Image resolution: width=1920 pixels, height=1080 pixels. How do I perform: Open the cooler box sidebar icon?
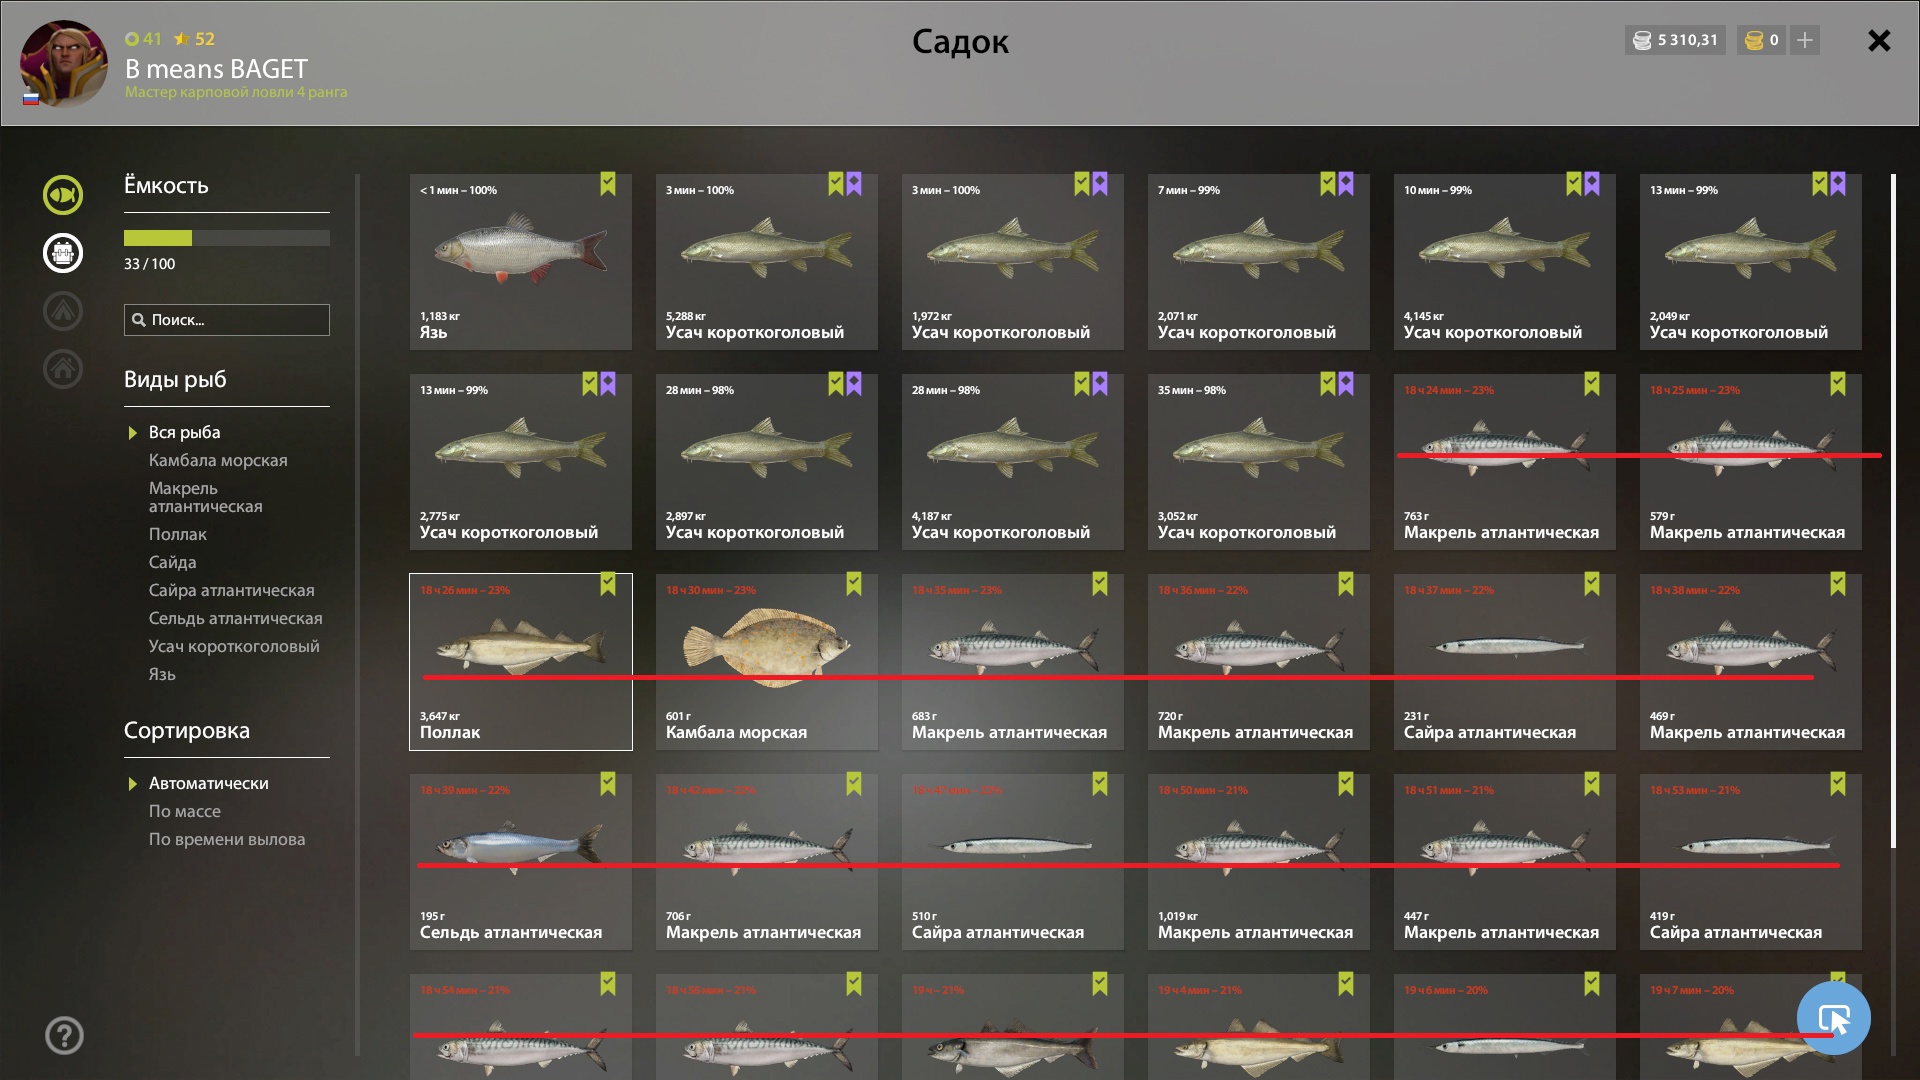tap(63, 253)
